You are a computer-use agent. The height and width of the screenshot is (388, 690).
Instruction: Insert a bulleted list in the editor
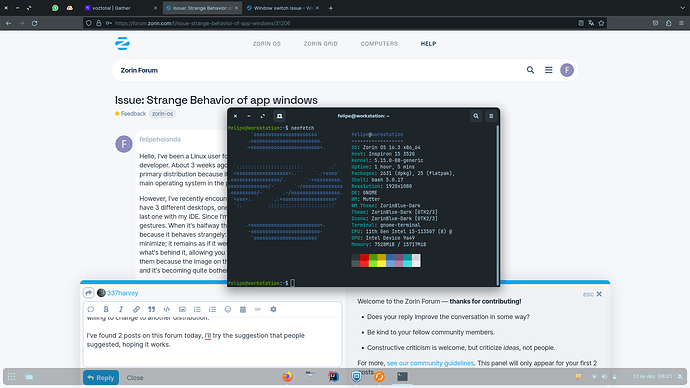click(x=197, y=309)
